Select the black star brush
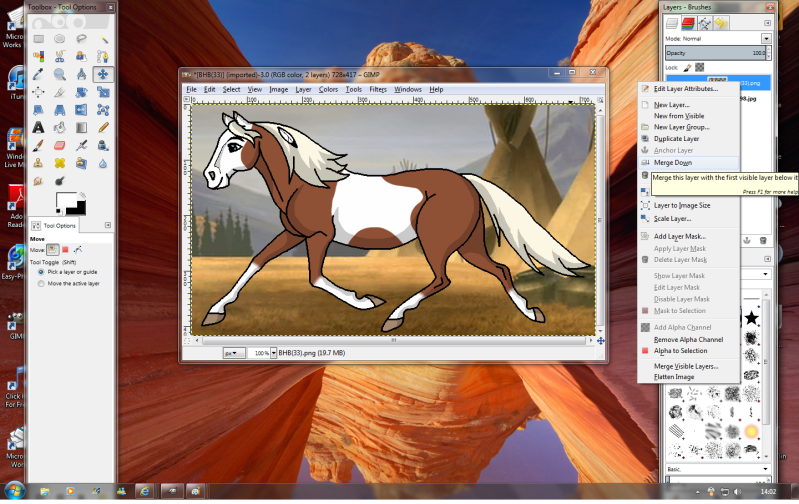This screenshot has width=799, height=504. [751, 318]
